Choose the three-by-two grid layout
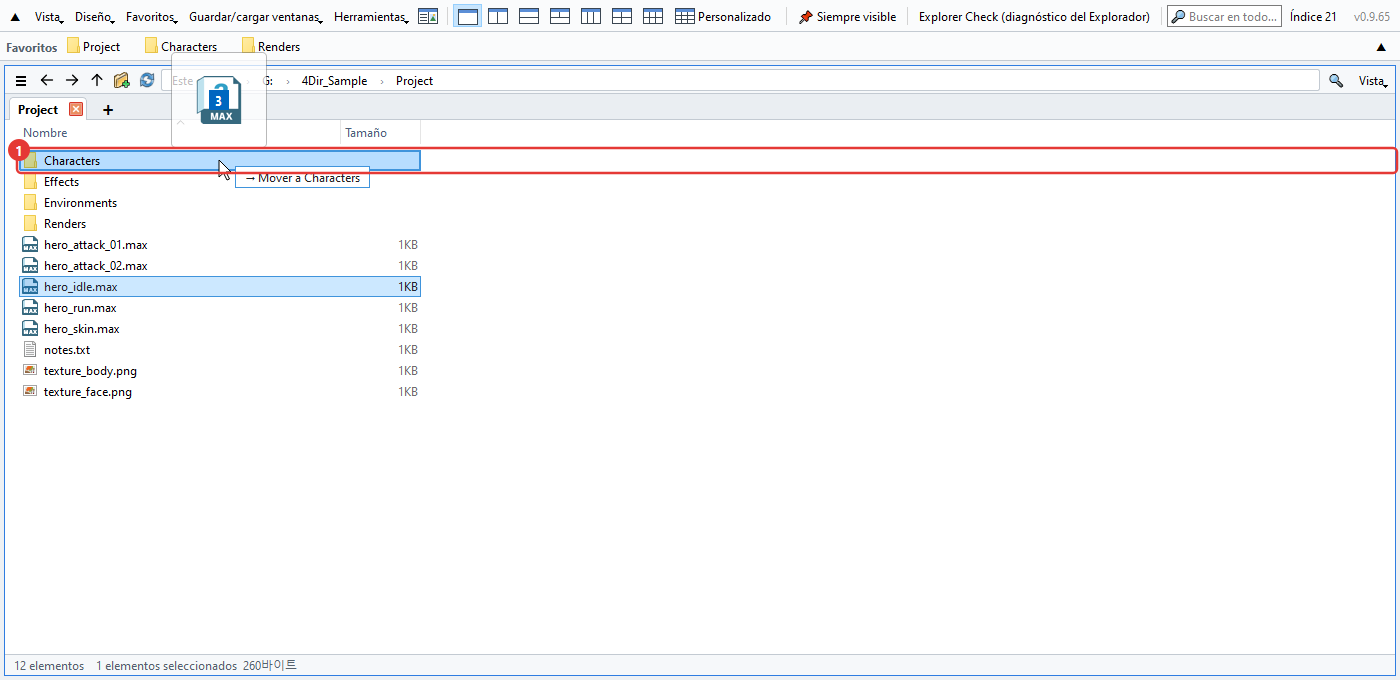Screen dimensions: 1400x680 coord(653,17)
